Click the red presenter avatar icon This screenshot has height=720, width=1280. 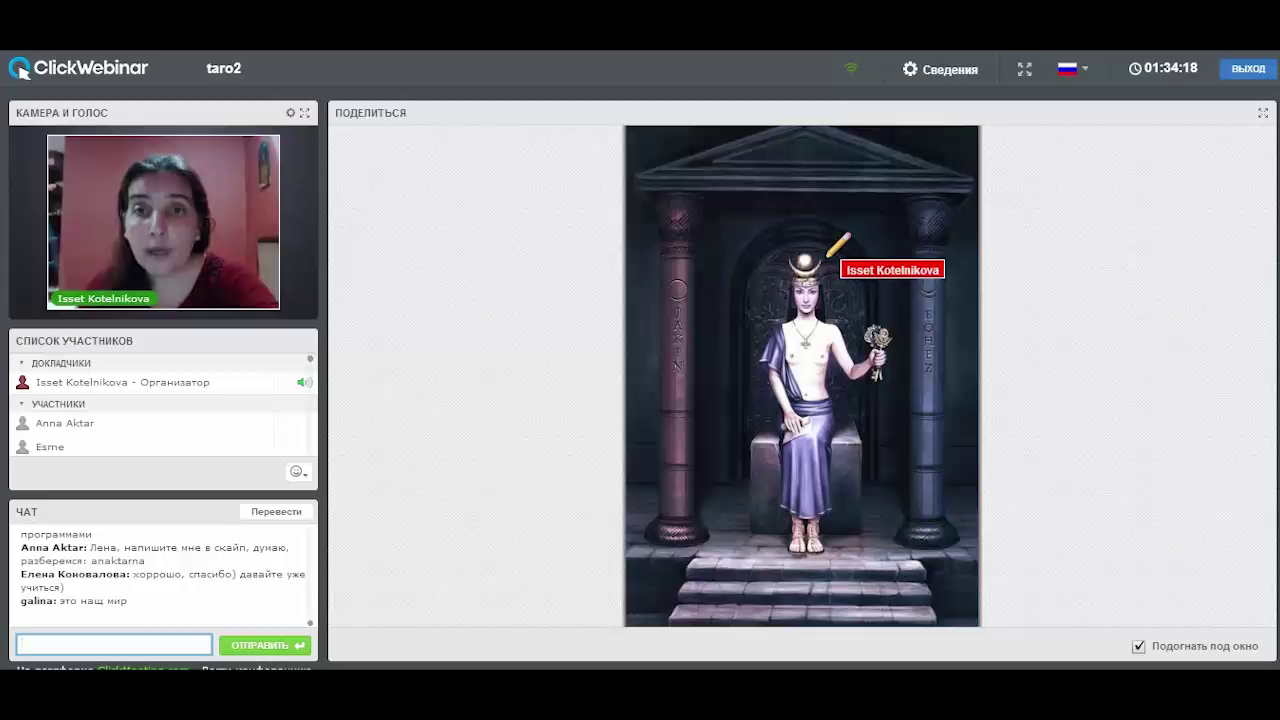[22, 382]
